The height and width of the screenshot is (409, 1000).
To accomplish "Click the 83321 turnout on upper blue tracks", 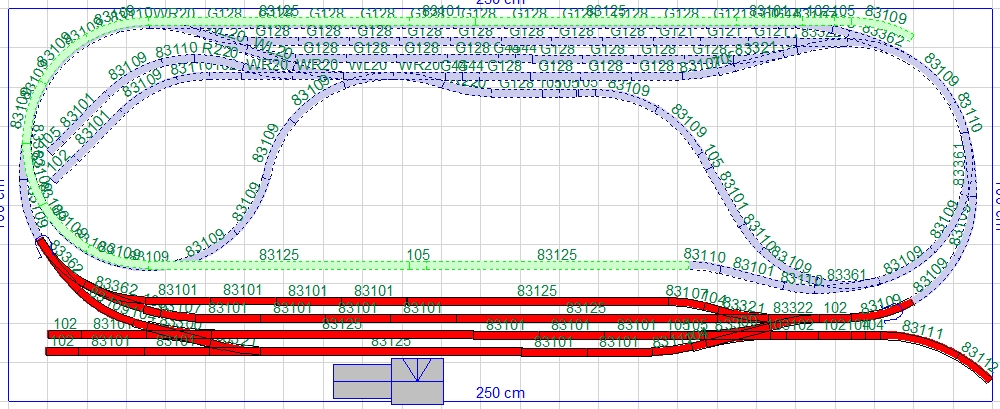I will tap(755, 49).
